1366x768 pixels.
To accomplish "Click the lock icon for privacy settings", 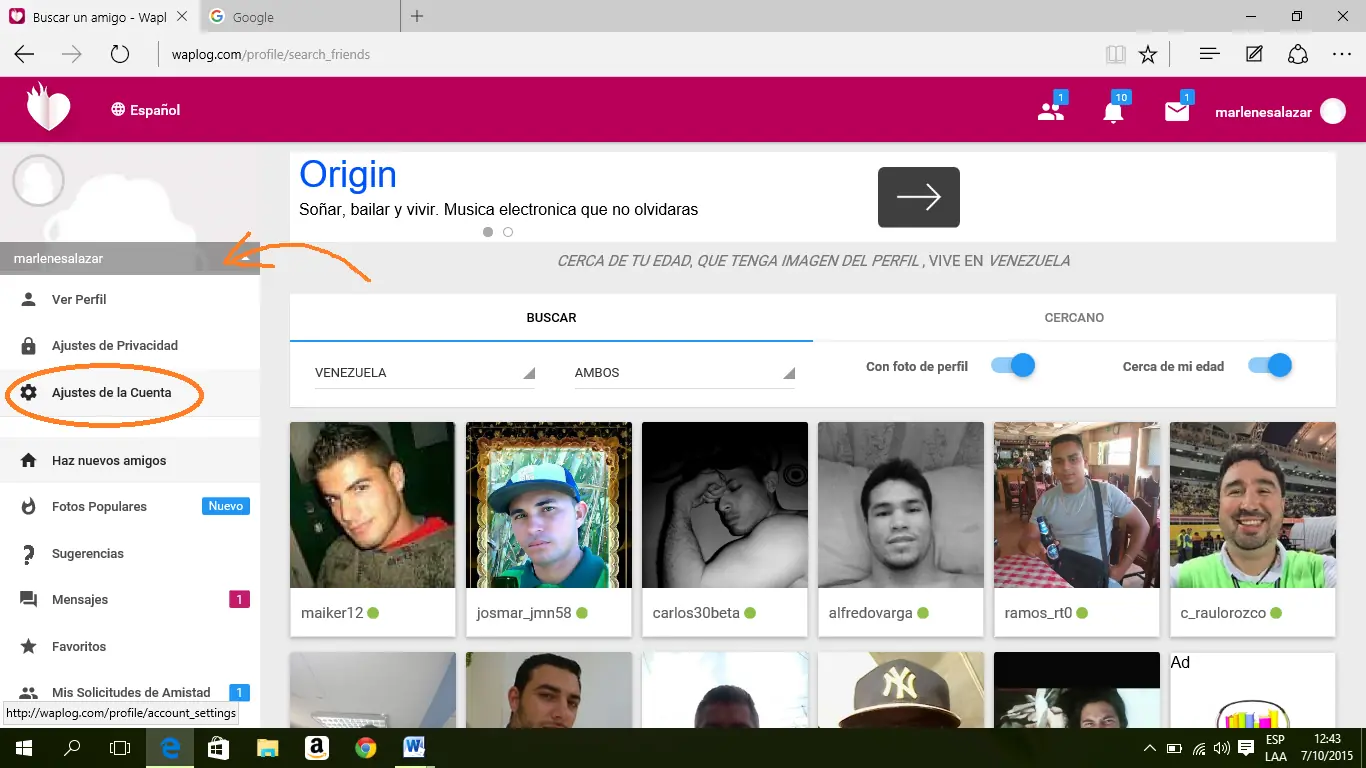I will (x=29, y=345).
